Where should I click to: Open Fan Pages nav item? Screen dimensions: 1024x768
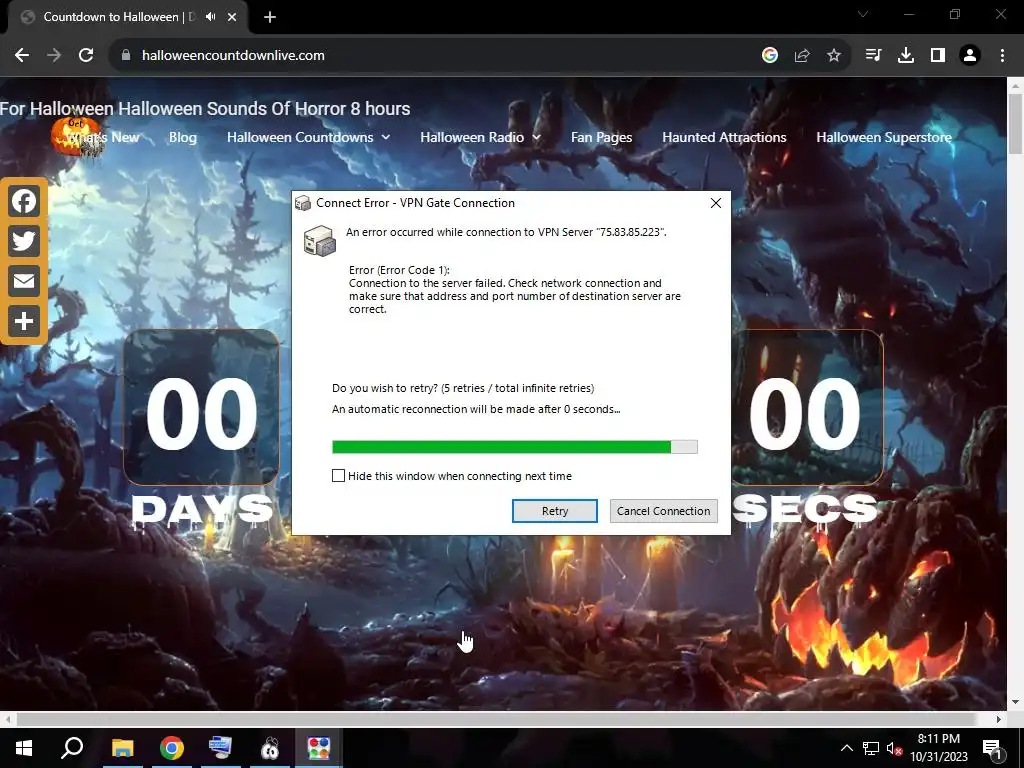[x=601, y=137]
